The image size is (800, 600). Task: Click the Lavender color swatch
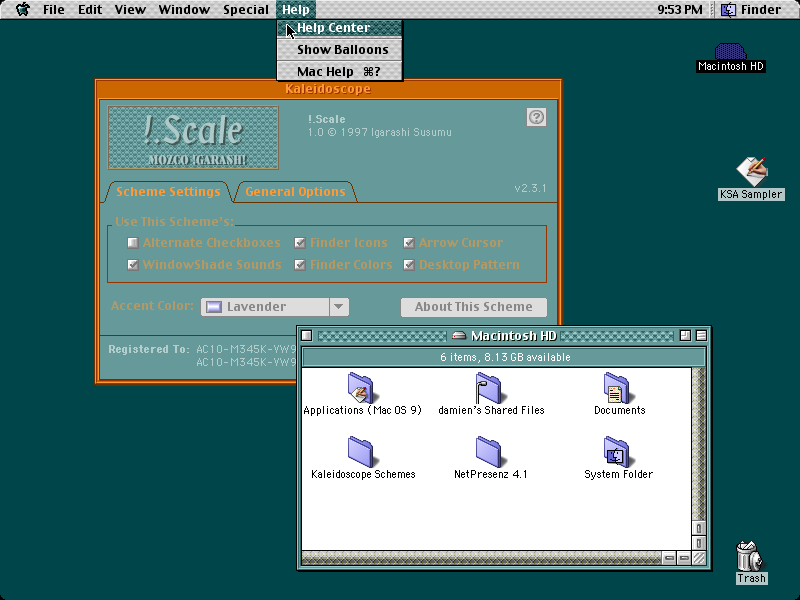pos(213,307)
